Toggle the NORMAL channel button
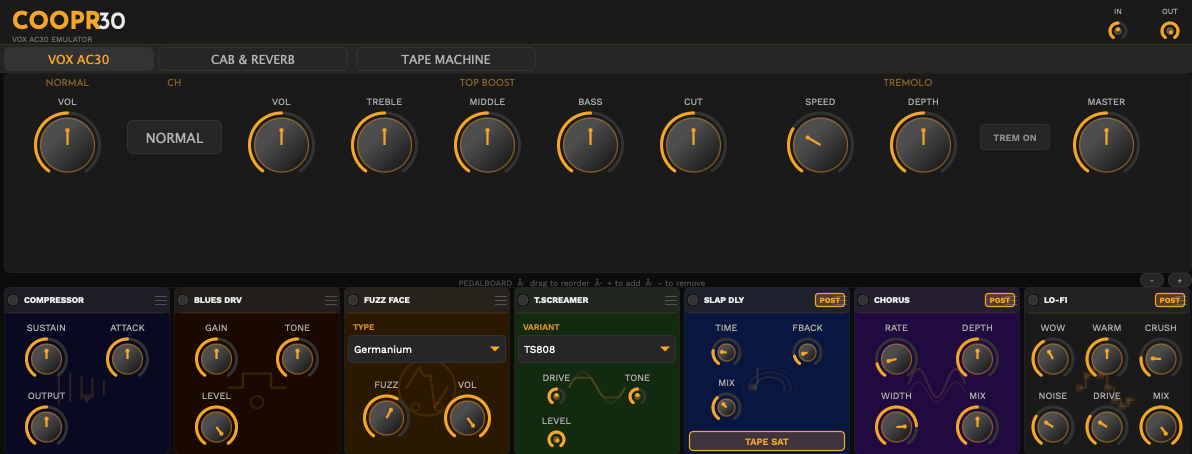 click(x=174, y=138)
